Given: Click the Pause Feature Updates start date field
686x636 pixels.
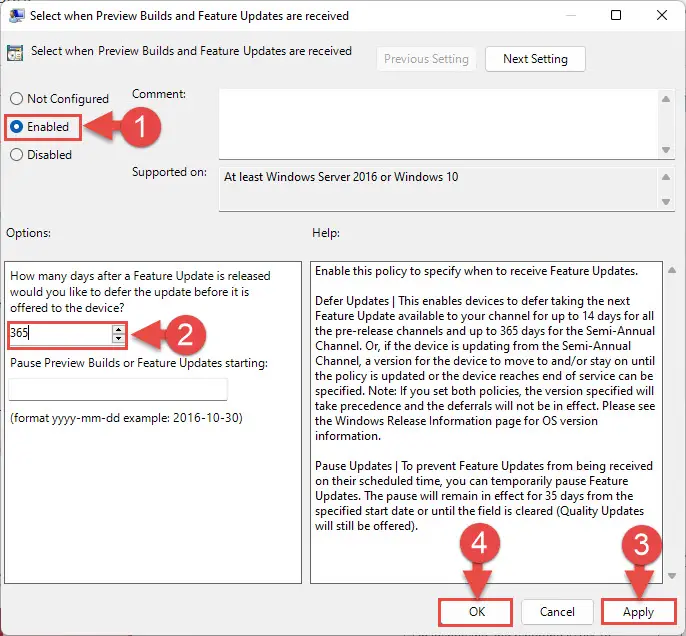Looking at the screenshot, I should (x=118, y=389).
